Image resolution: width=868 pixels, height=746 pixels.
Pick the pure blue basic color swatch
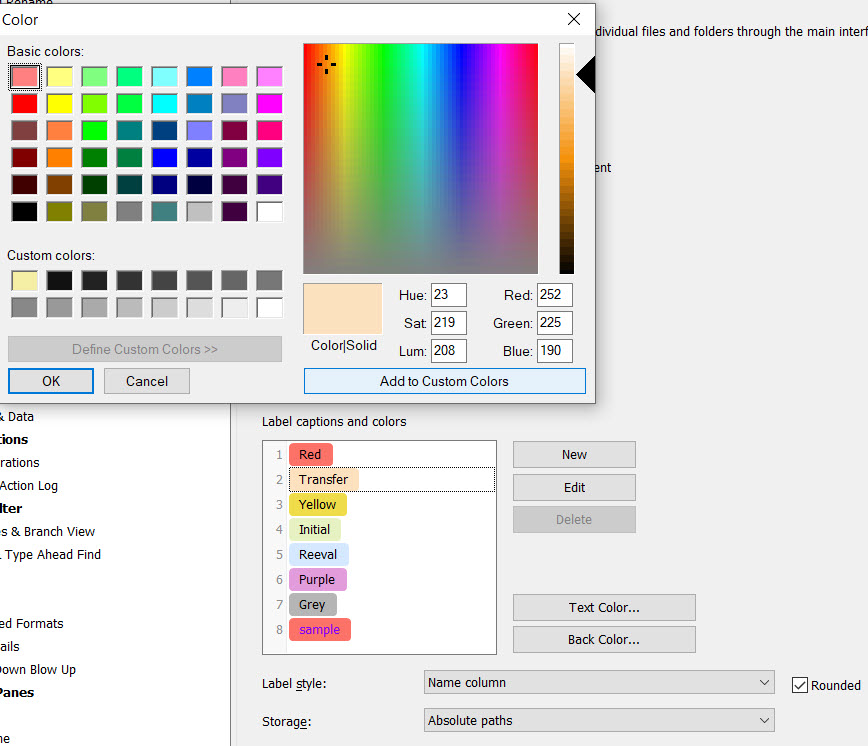pyautogui.click(x=165, y=158)
